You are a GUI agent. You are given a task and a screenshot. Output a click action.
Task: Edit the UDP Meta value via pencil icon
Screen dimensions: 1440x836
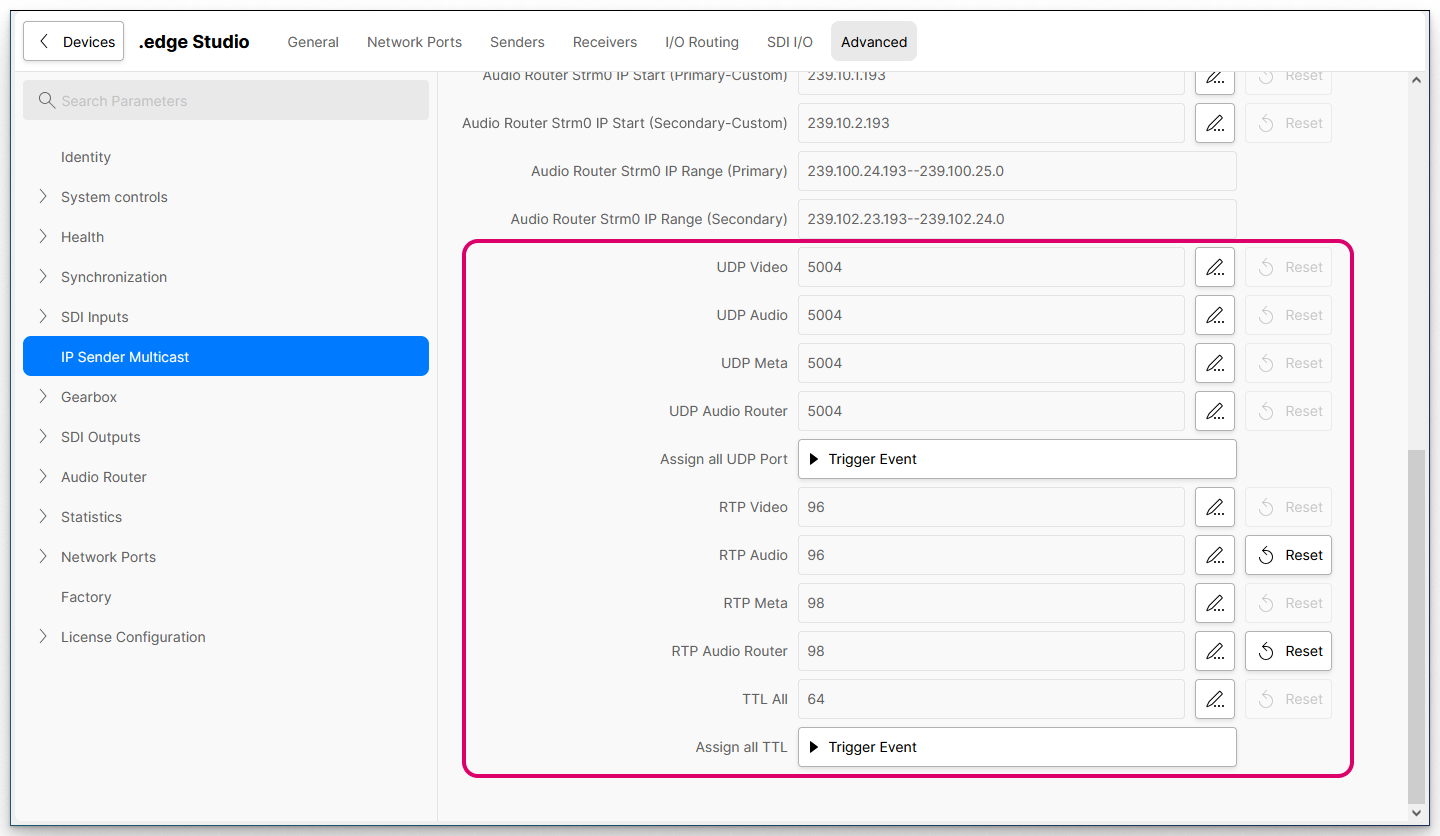1214,363
